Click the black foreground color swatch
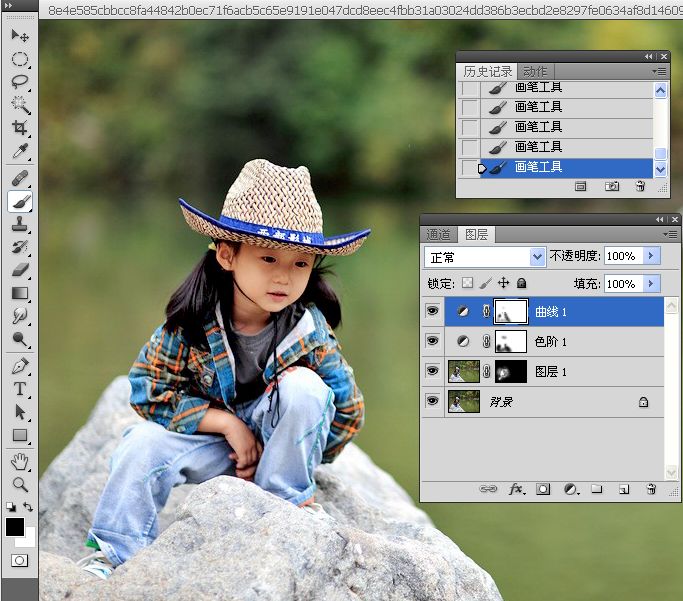The height and width of the screenshot is (601, 683). pyautogui.click(x=15, y=527)
